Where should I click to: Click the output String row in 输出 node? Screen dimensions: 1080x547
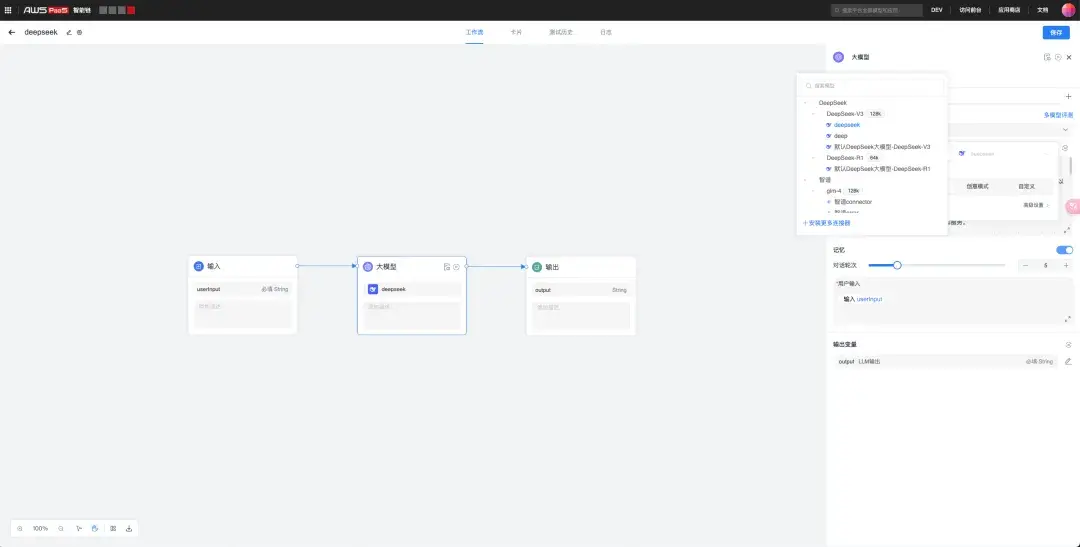[581, 290]
